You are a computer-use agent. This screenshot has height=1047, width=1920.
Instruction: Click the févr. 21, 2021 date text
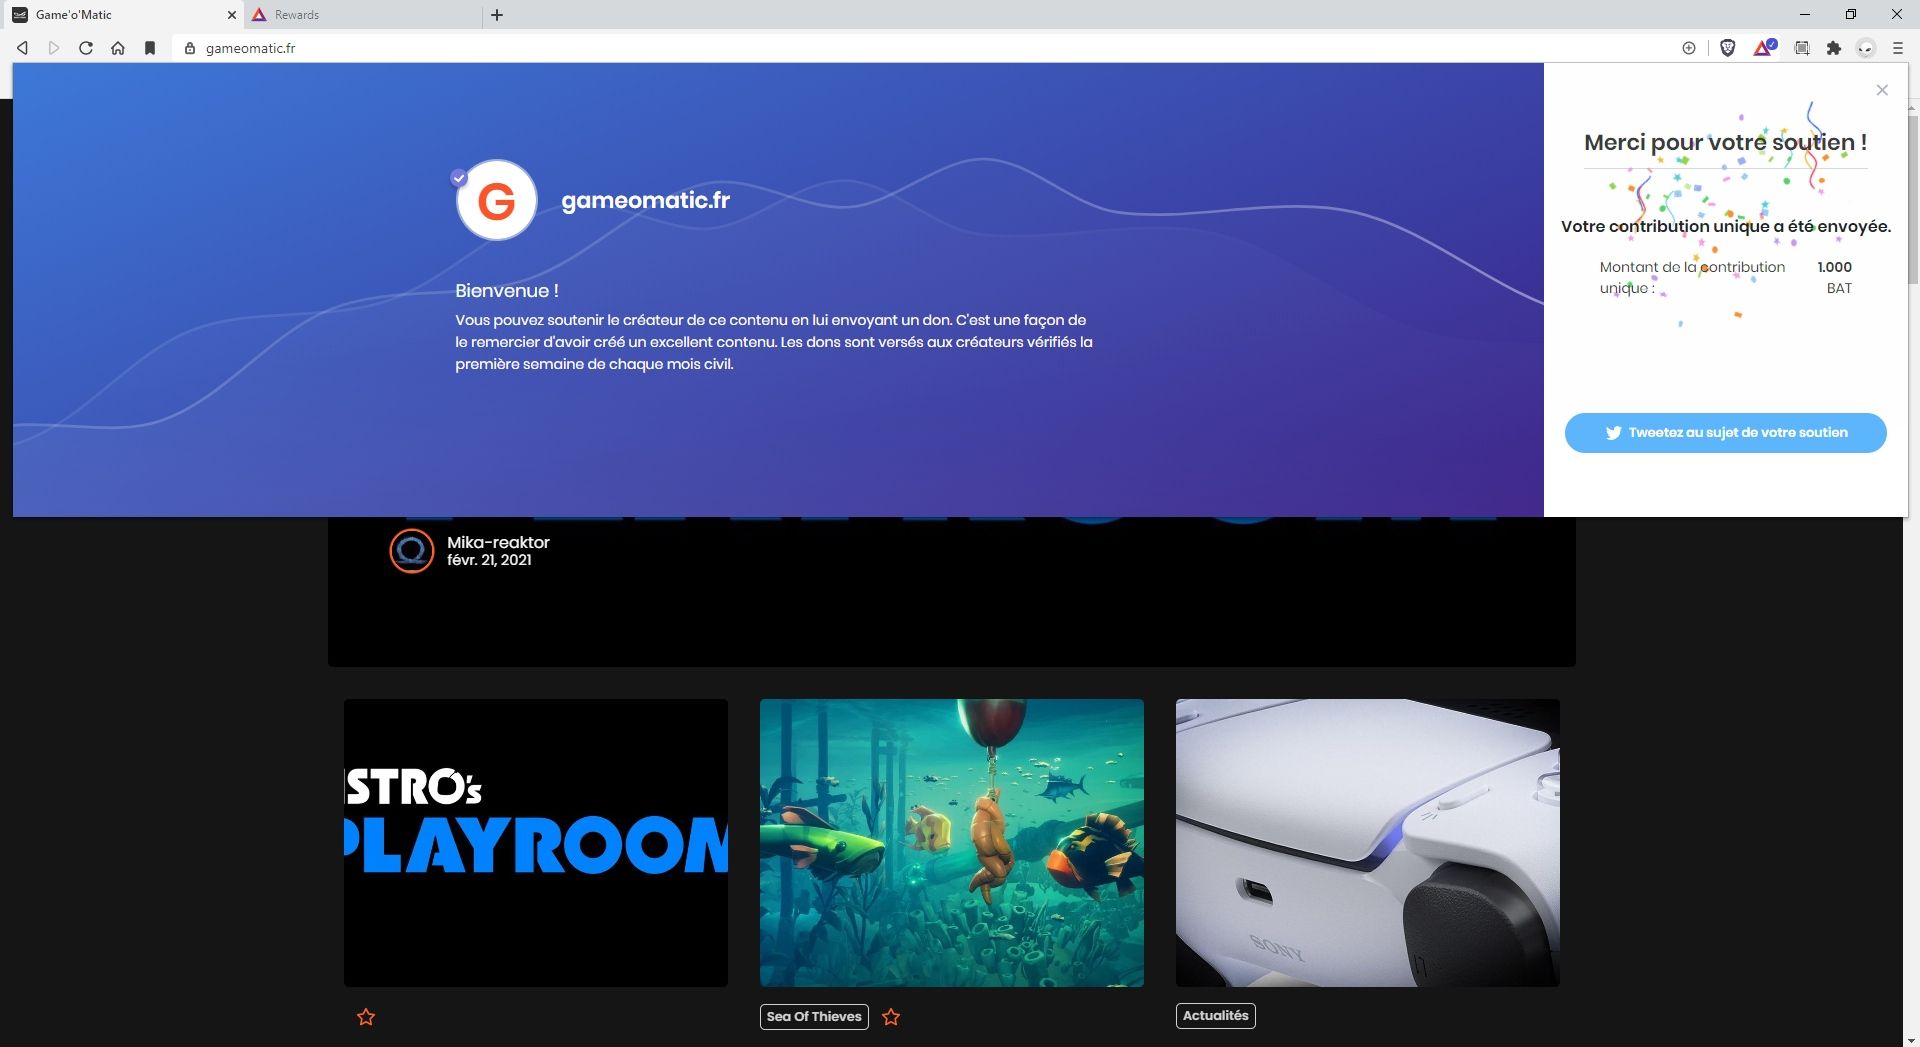[489, 560]
